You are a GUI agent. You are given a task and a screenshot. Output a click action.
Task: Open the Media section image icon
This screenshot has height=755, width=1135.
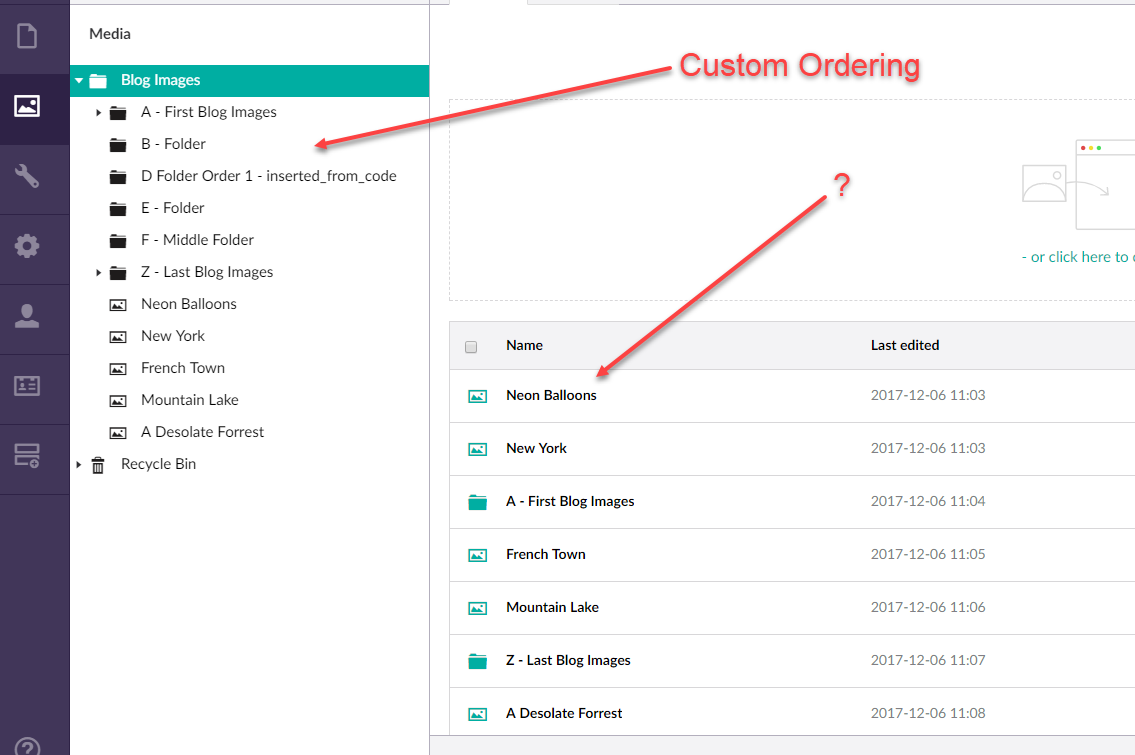click(x=27, y=106)
